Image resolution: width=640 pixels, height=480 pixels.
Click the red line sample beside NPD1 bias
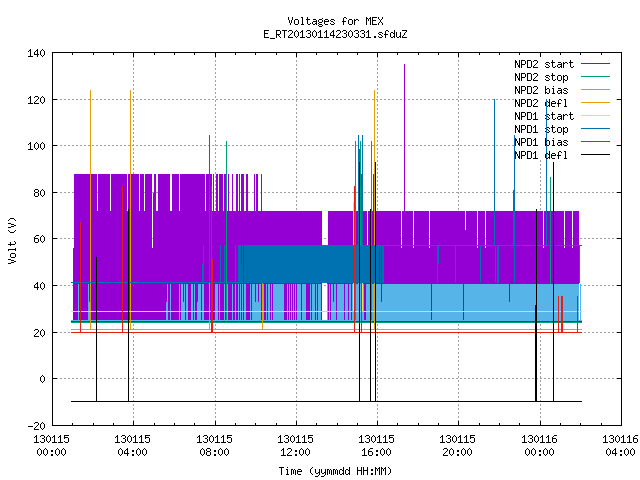click(x=596, y=142)
